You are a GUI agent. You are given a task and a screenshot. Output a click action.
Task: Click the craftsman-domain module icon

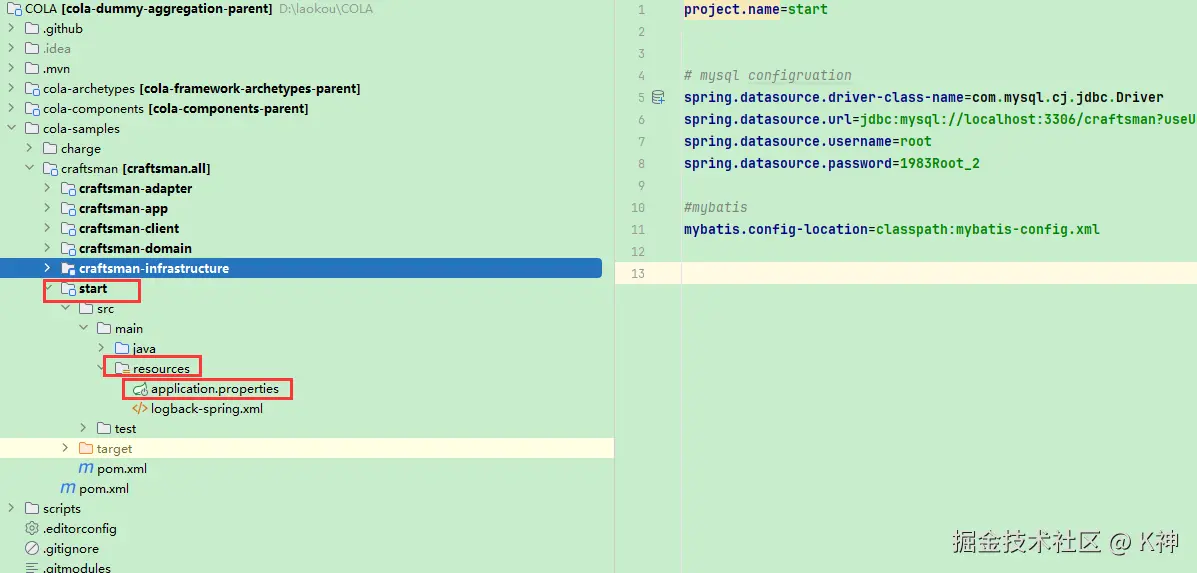point(68,248)
